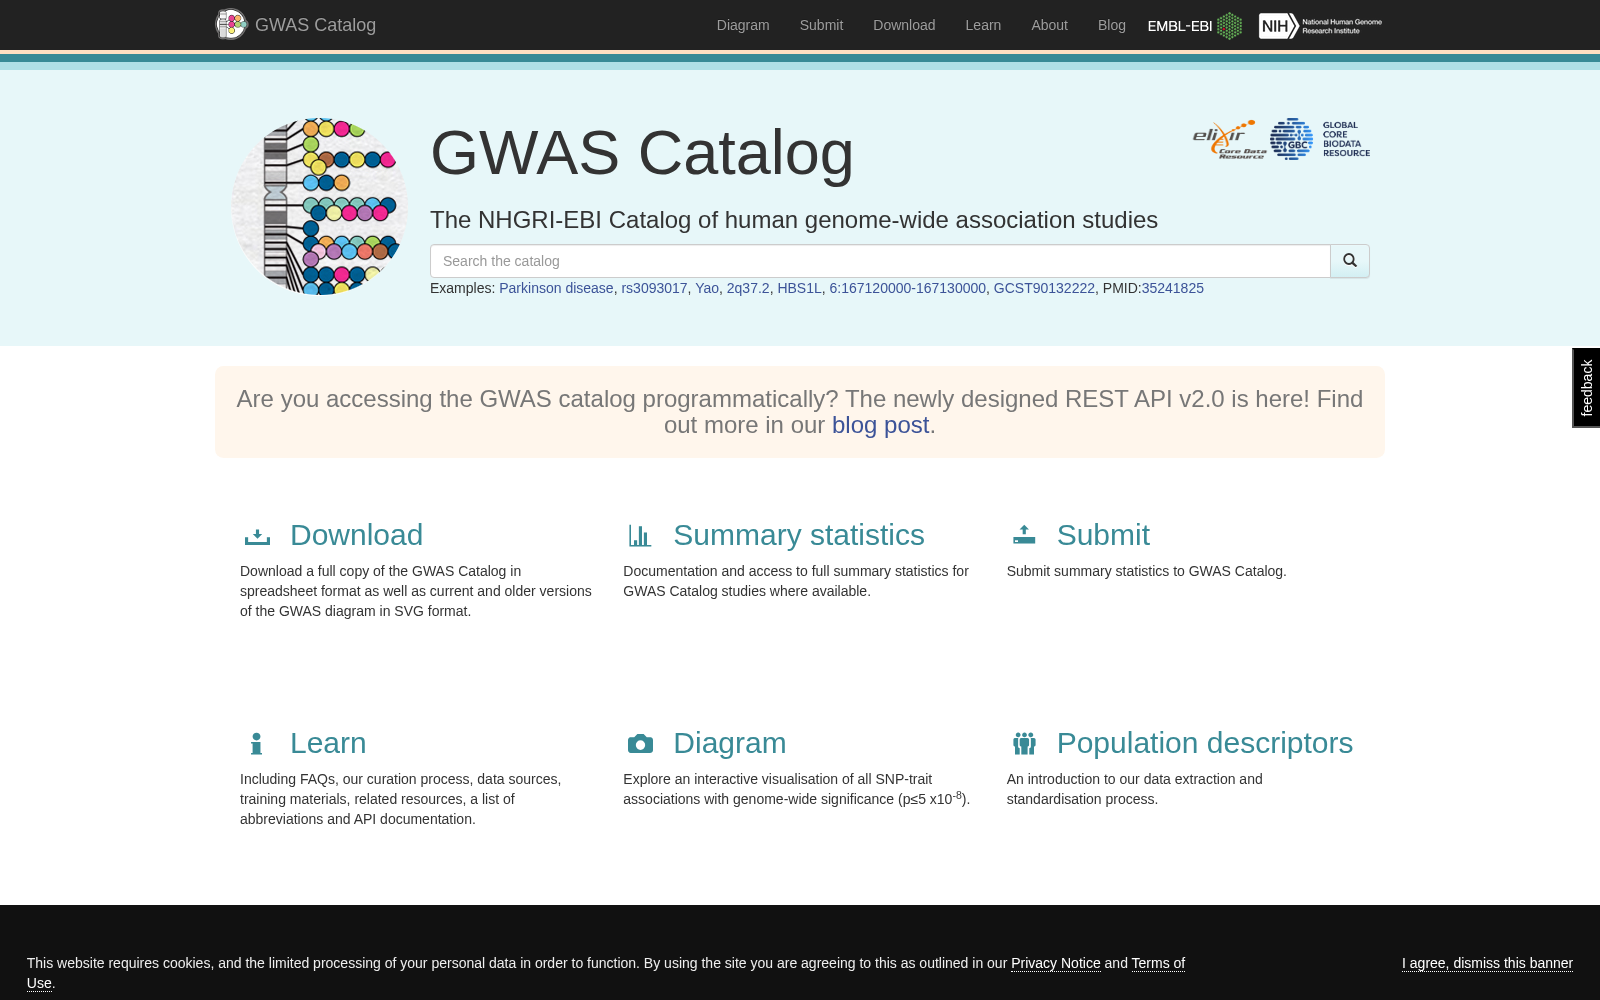Select the rs3093017 example link

pos(654,288)
